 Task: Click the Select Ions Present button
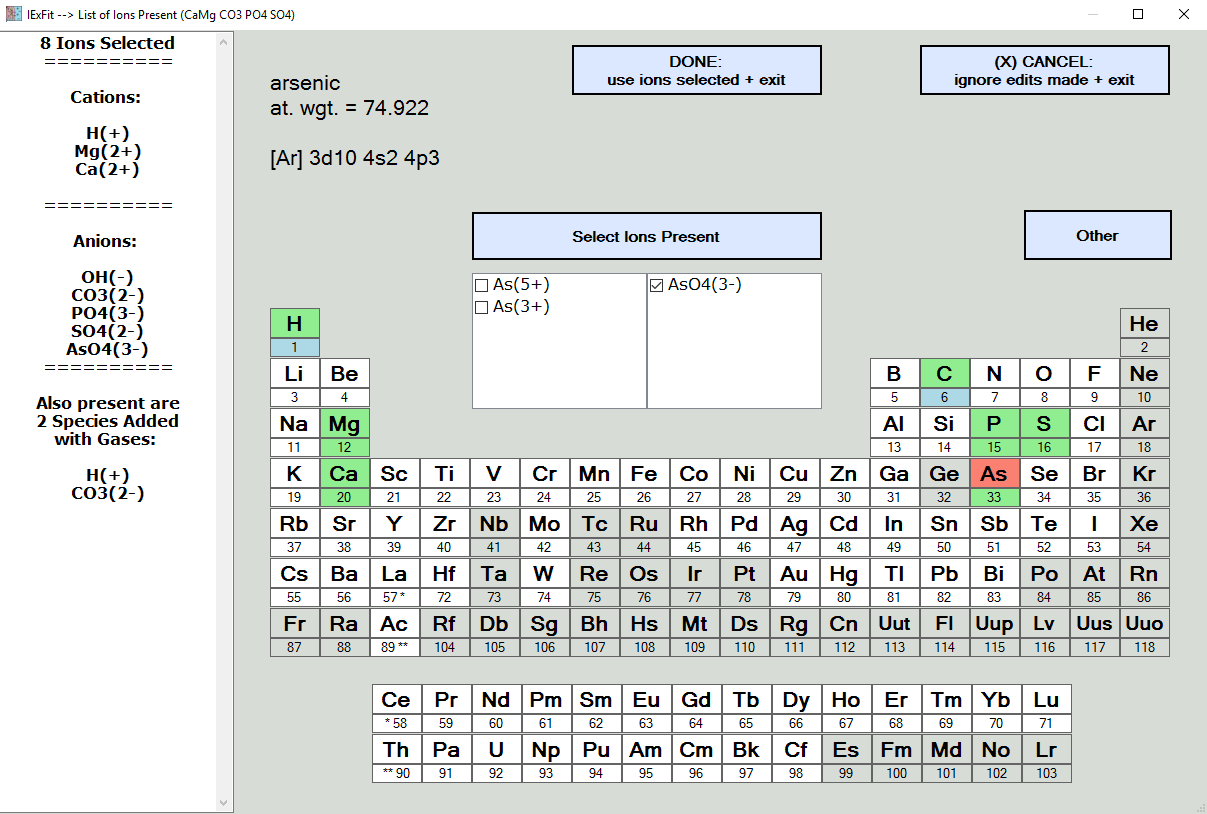[x=646, y=236]
